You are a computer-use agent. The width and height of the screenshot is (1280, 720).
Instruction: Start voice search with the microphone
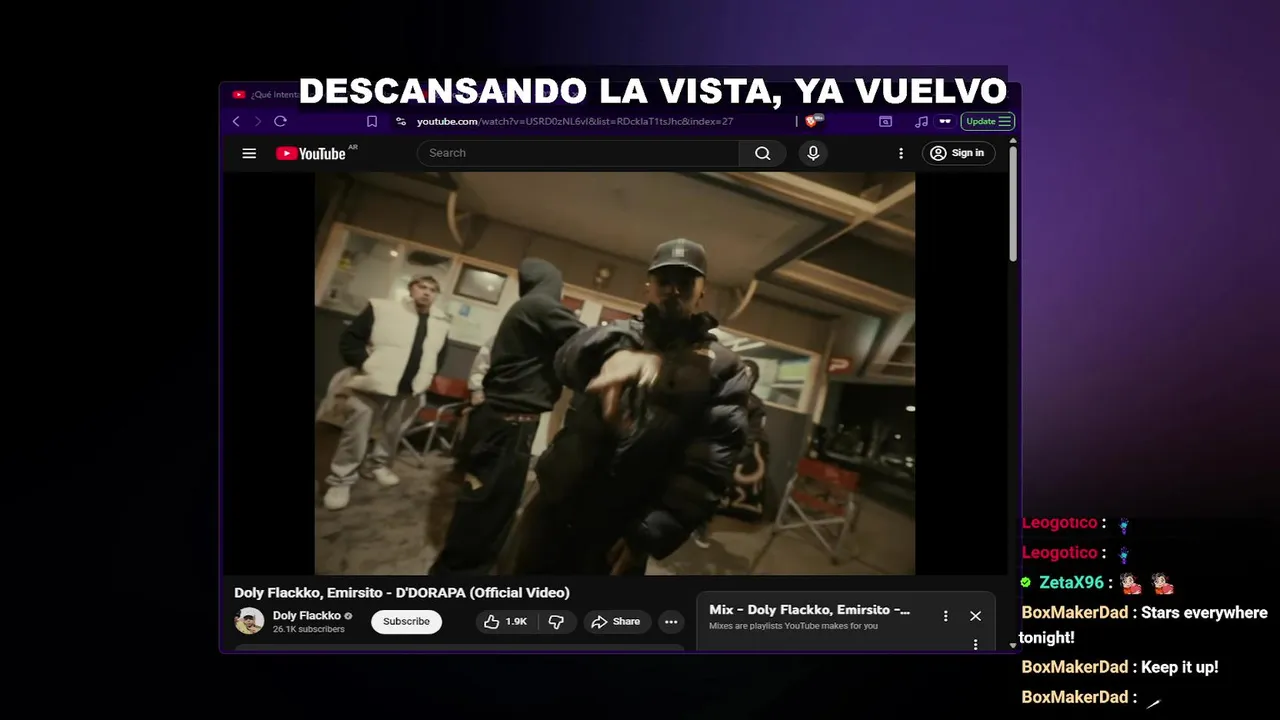pyautogui.click(x=813, y=153)
